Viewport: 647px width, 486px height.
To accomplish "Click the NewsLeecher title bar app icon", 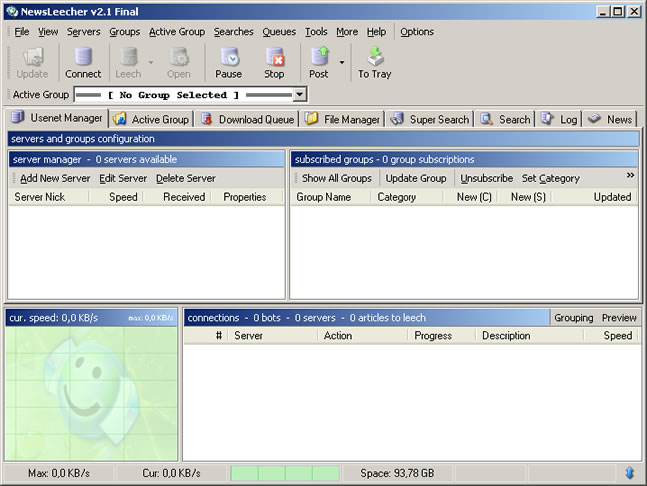I will 12,12.
